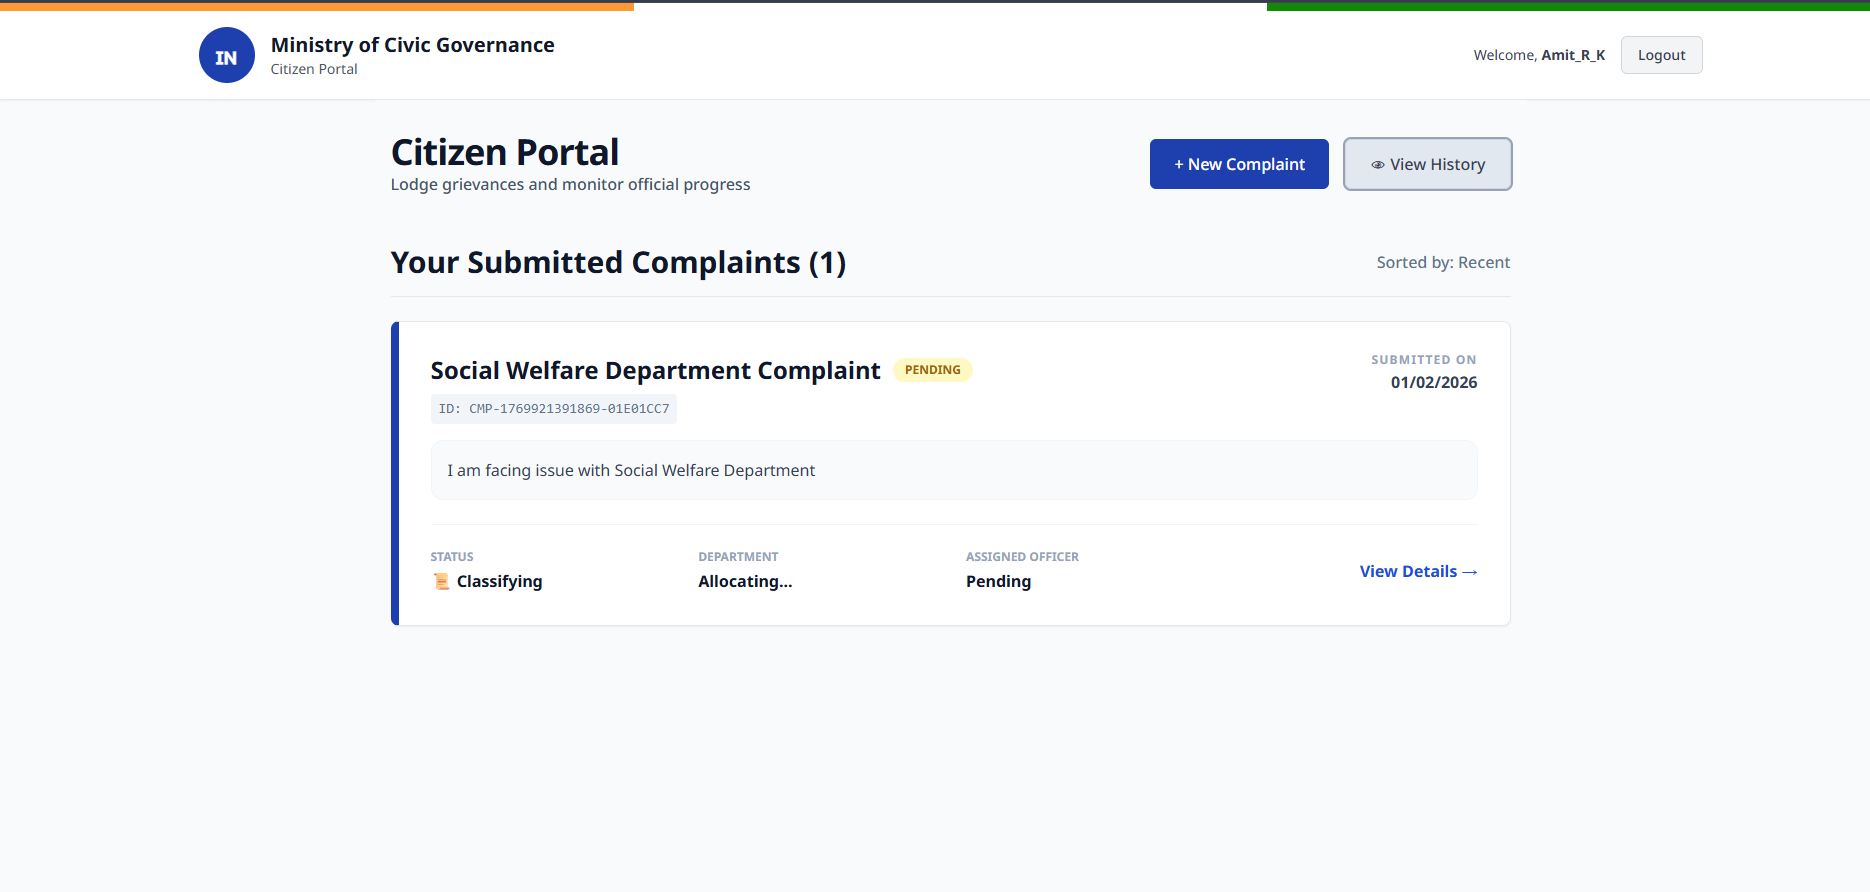Image resolution: width=1870 pixels, height=892 pixels.
Task: Click the eye icon in View History
Action: [1377, 165]
